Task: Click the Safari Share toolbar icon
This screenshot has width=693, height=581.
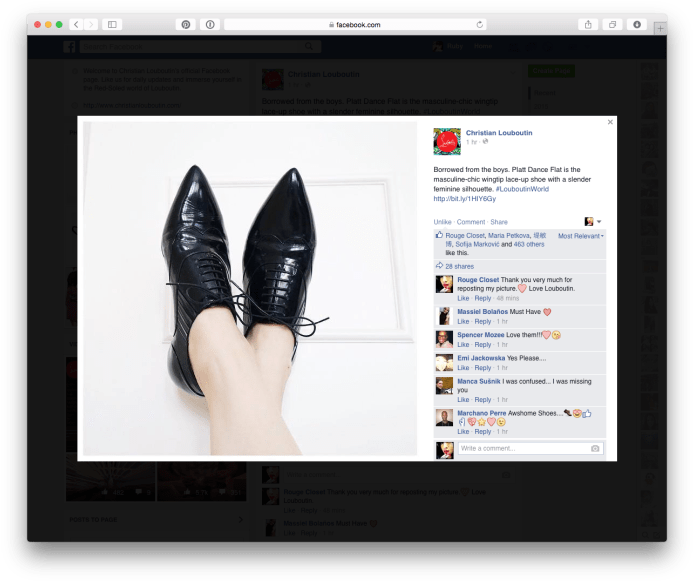Action: point(588,24)
